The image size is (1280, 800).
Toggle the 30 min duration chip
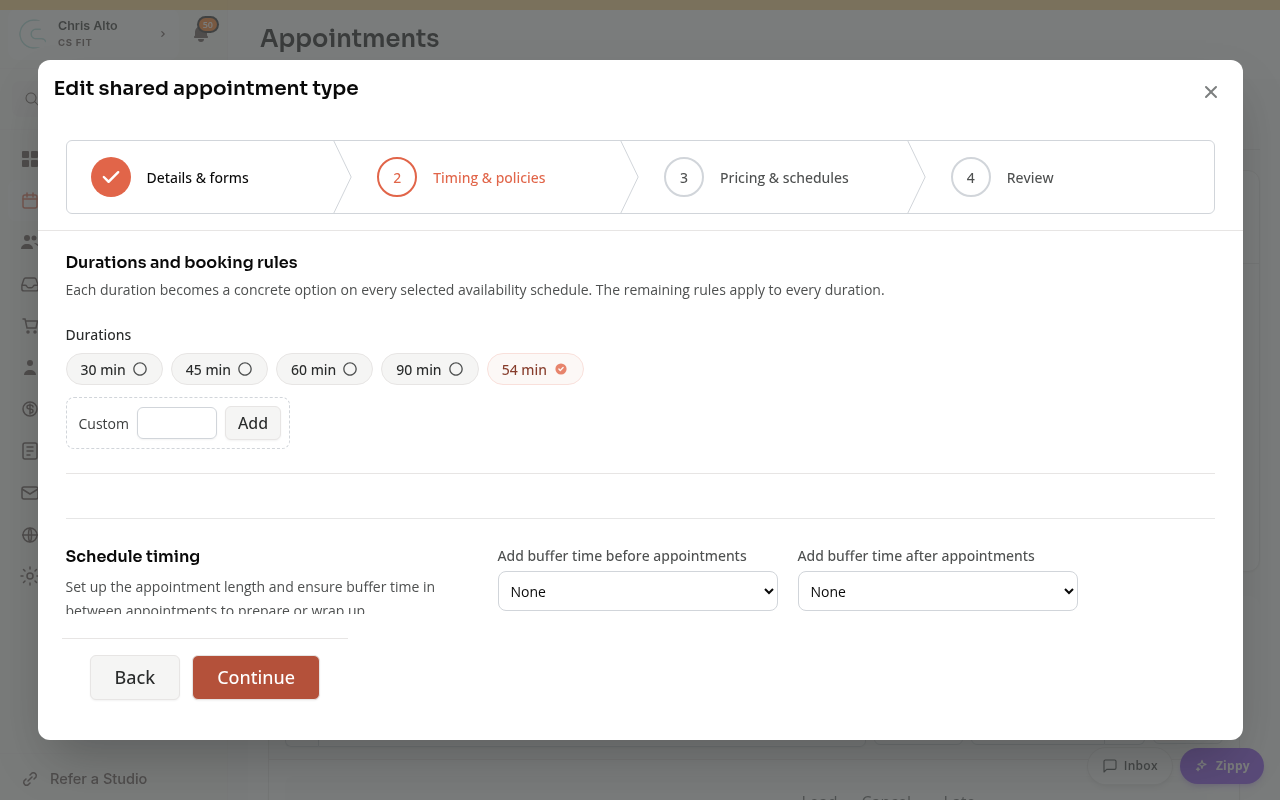[114, 369]
